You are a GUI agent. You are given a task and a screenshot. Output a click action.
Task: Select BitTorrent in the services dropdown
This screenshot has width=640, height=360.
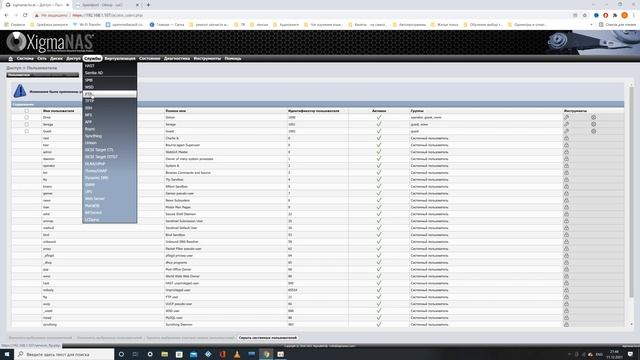pos(109,212)
